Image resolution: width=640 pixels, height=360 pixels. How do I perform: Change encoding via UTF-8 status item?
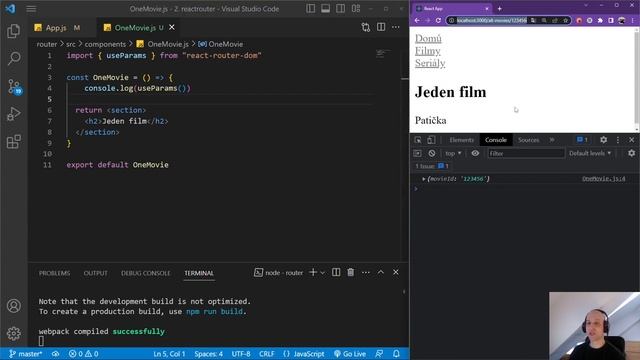coord(241,354)
